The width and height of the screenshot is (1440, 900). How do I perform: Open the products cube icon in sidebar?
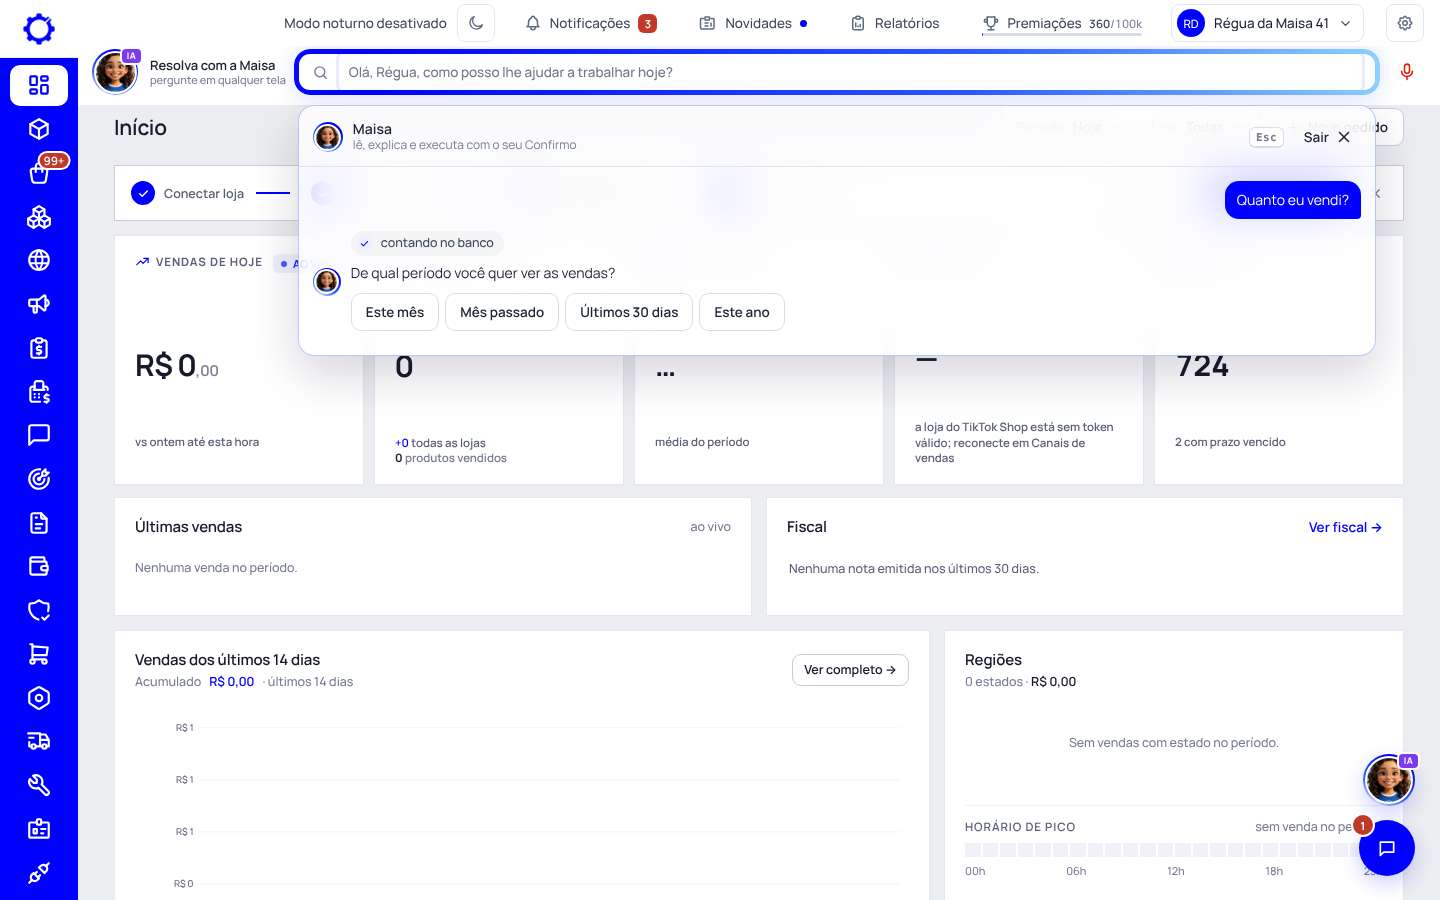[39, 129]
